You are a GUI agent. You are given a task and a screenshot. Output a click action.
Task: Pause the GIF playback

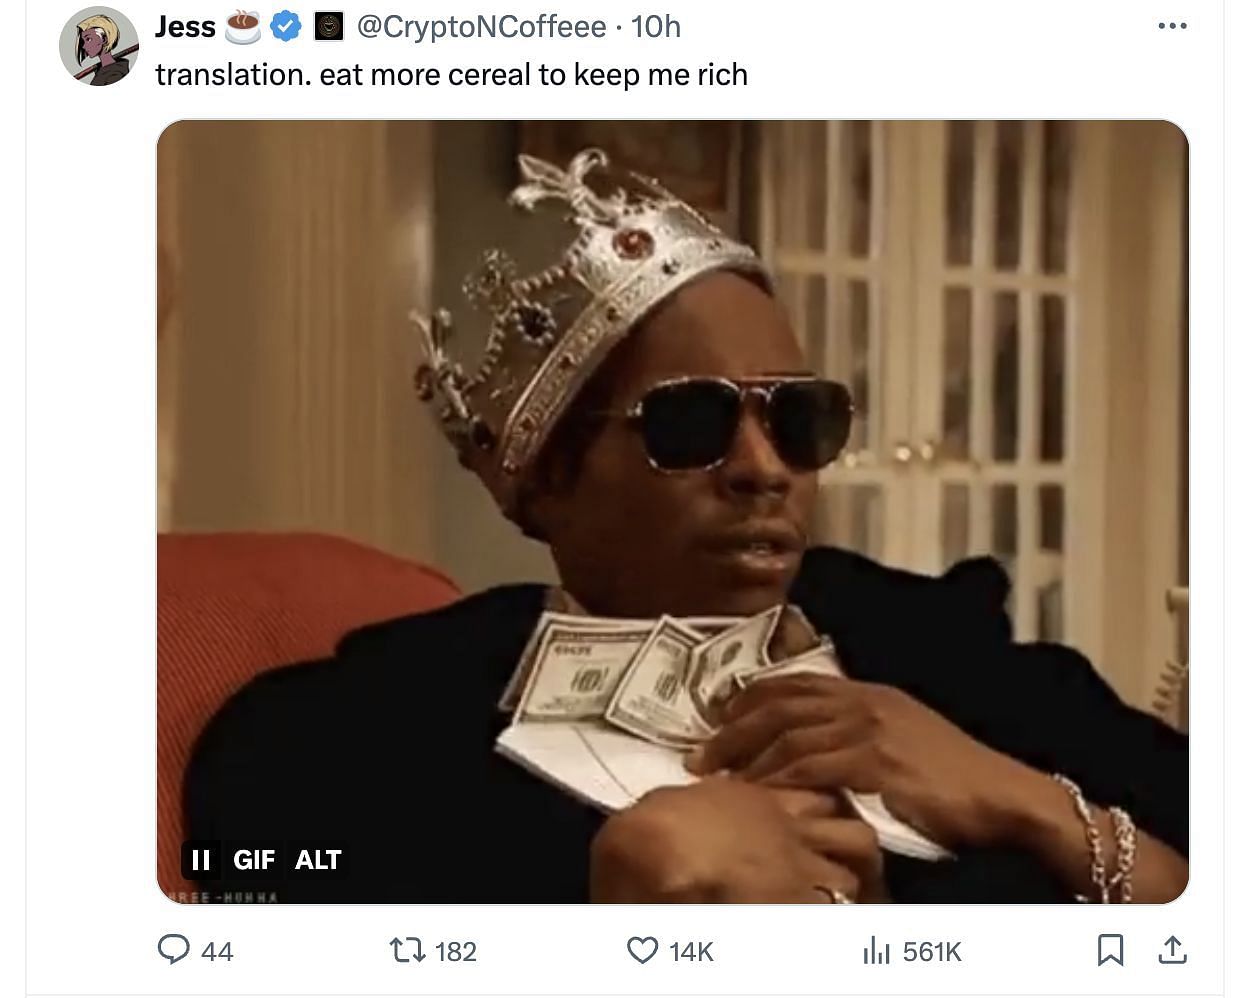point(201,859)
